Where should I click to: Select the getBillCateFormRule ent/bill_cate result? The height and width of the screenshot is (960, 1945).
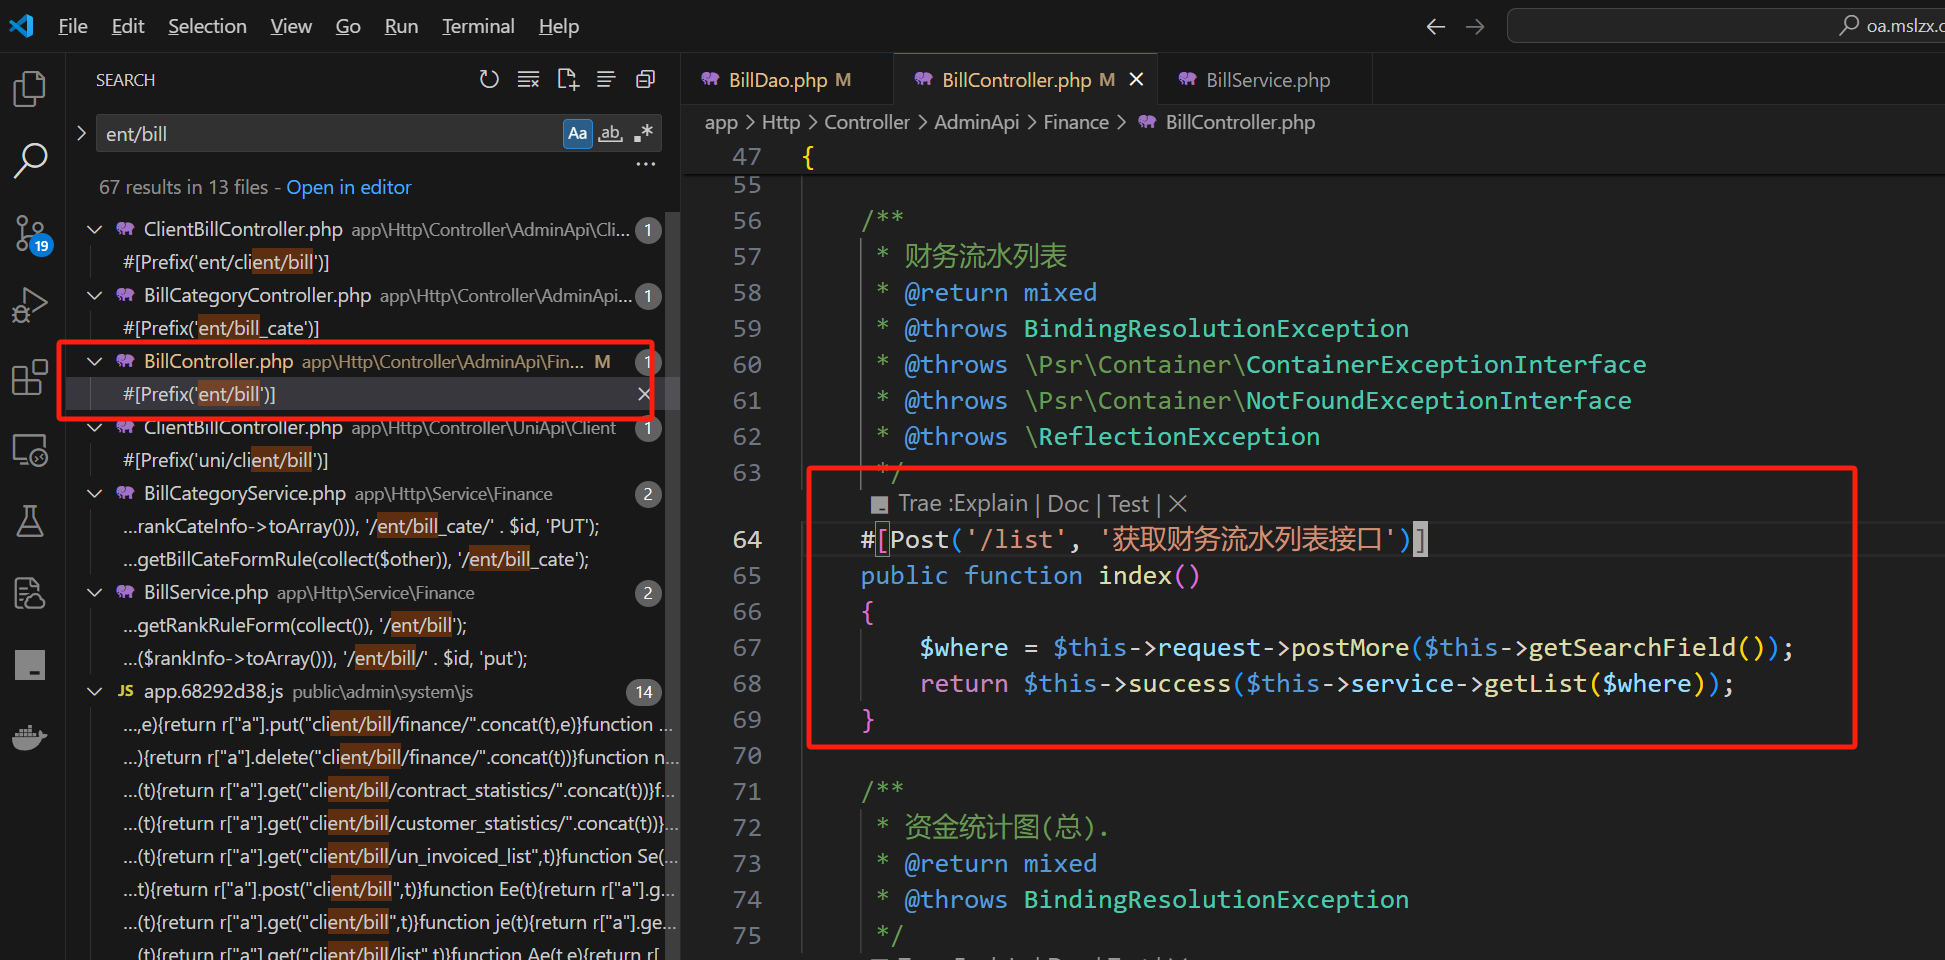point(356,559)
